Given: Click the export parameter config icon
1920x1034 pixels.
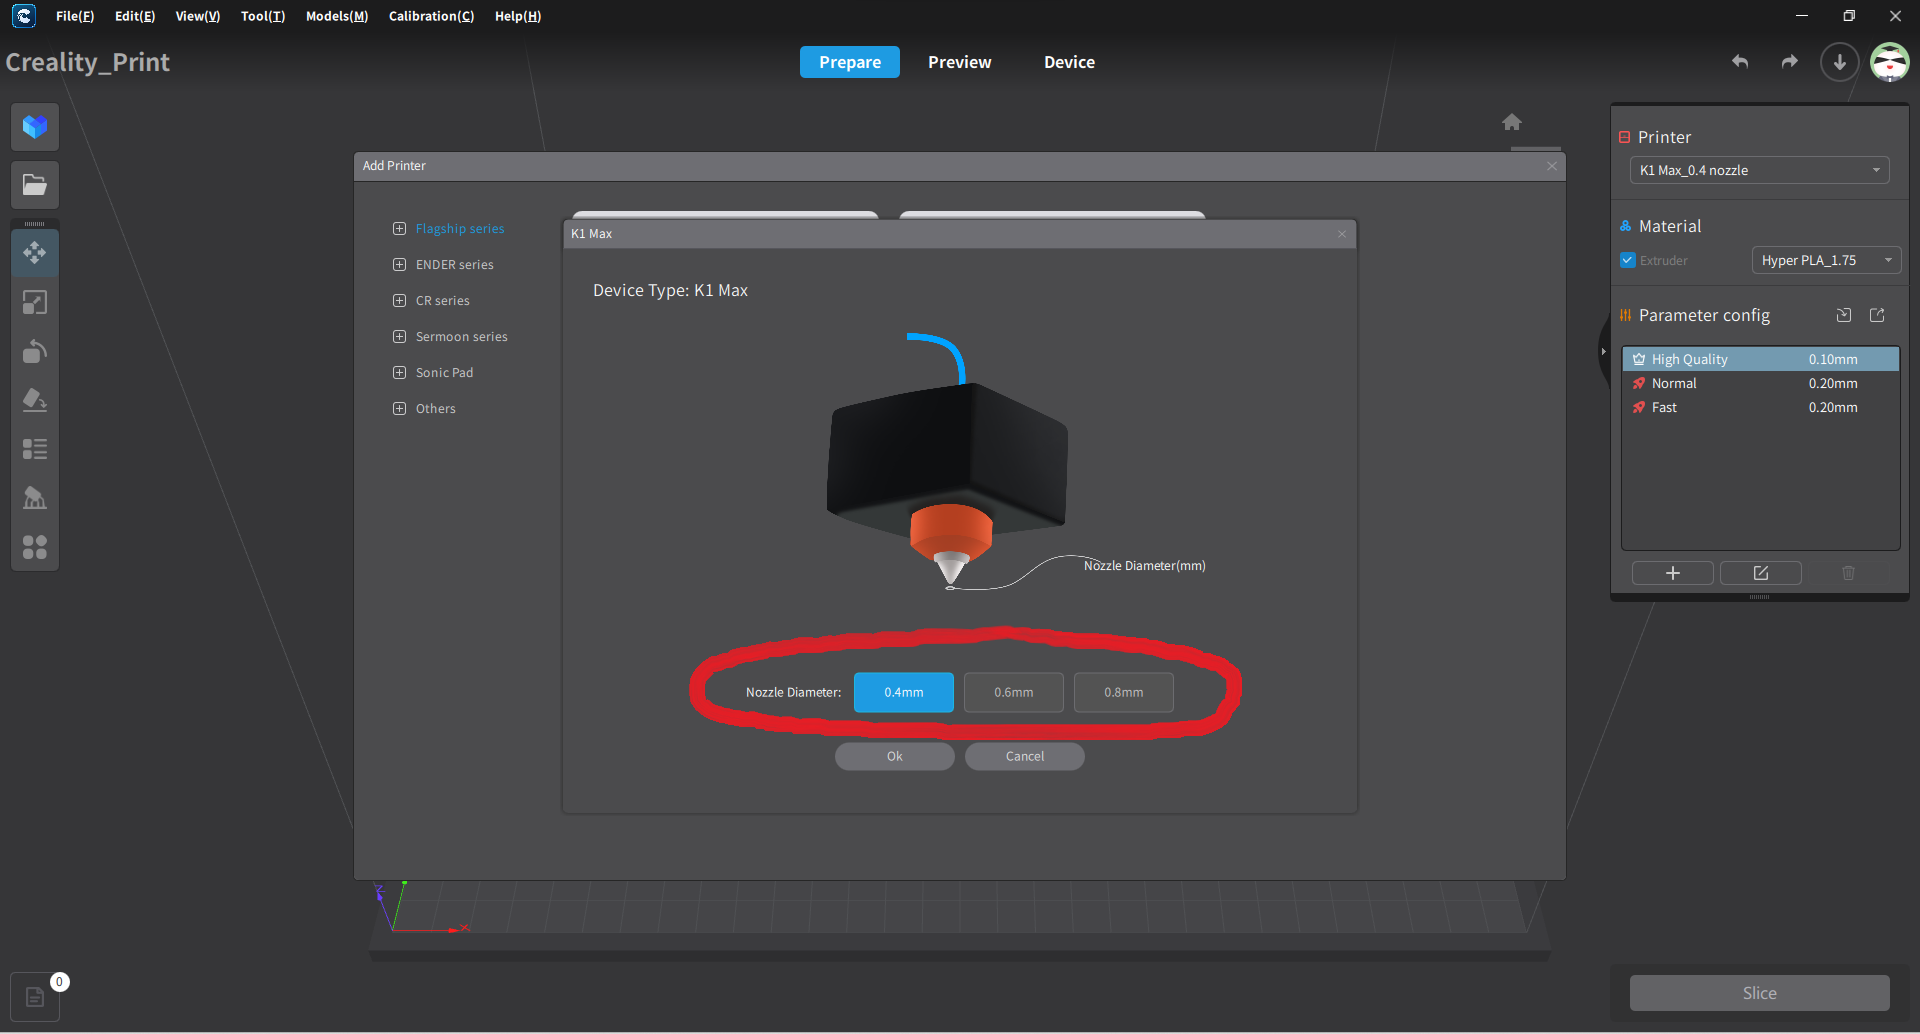Looking at the screenshot, I should tap(1877, 315).
